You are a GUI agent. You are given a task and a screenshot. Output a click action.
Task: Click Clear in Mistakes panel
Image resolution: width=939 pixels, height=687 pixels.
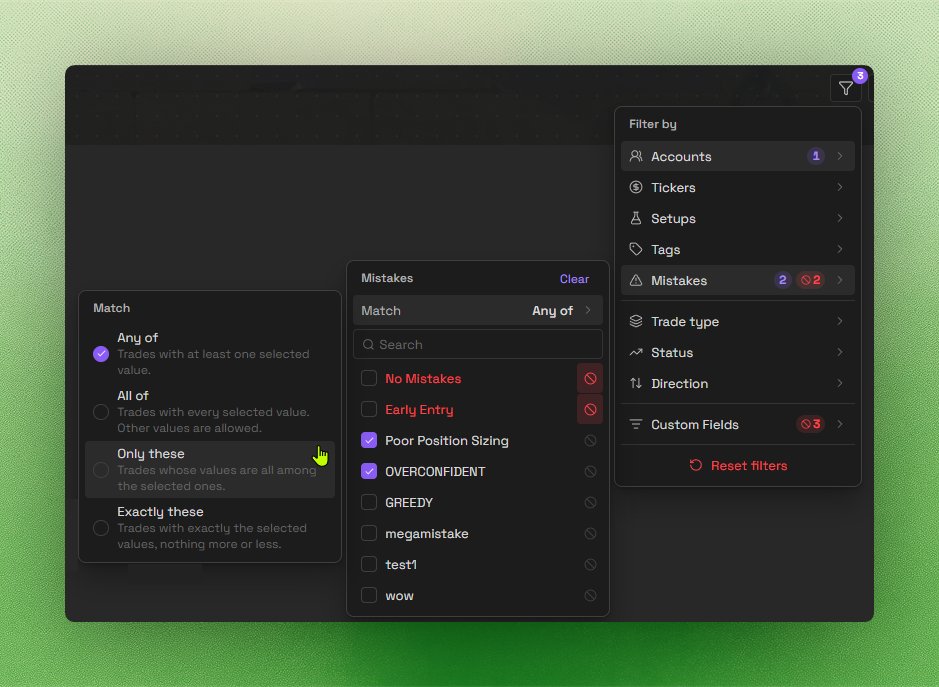(574, 279)
